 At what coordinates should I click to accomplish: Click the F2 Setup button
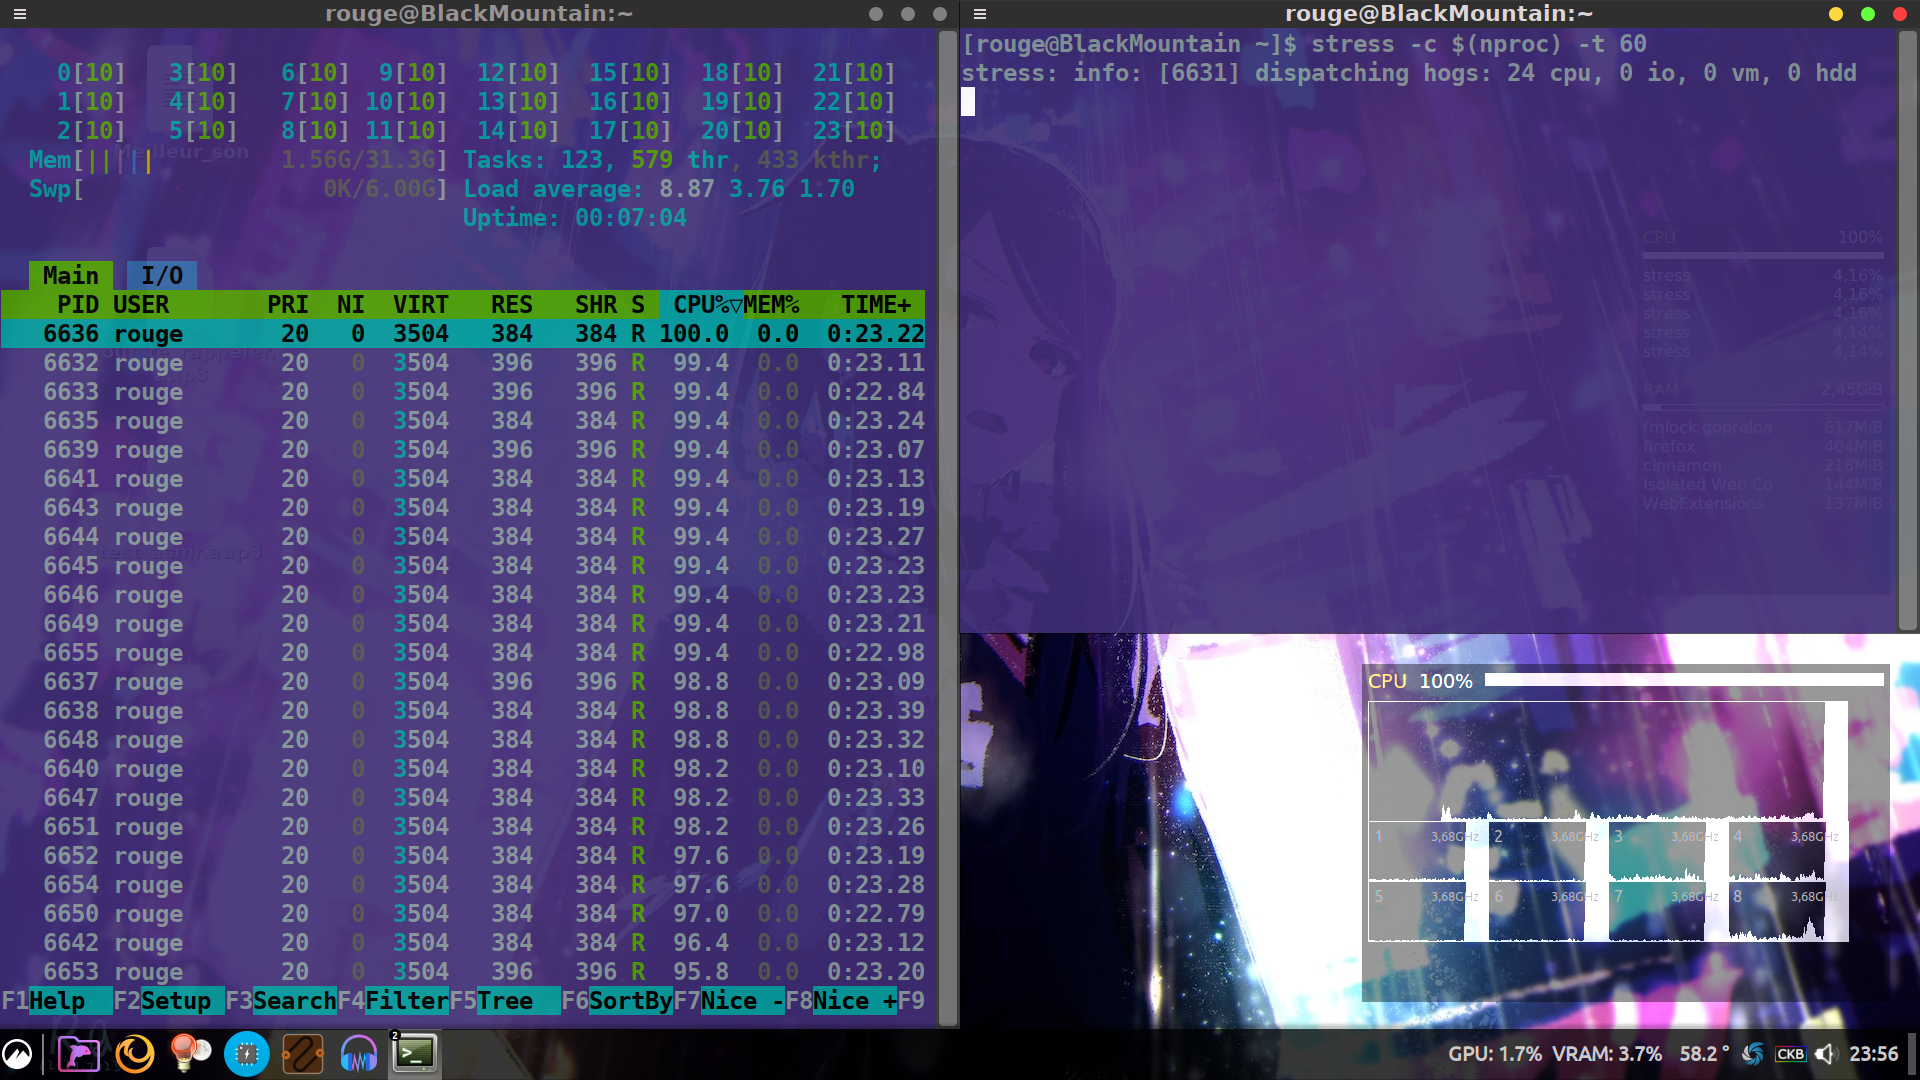pos(175,1001)
